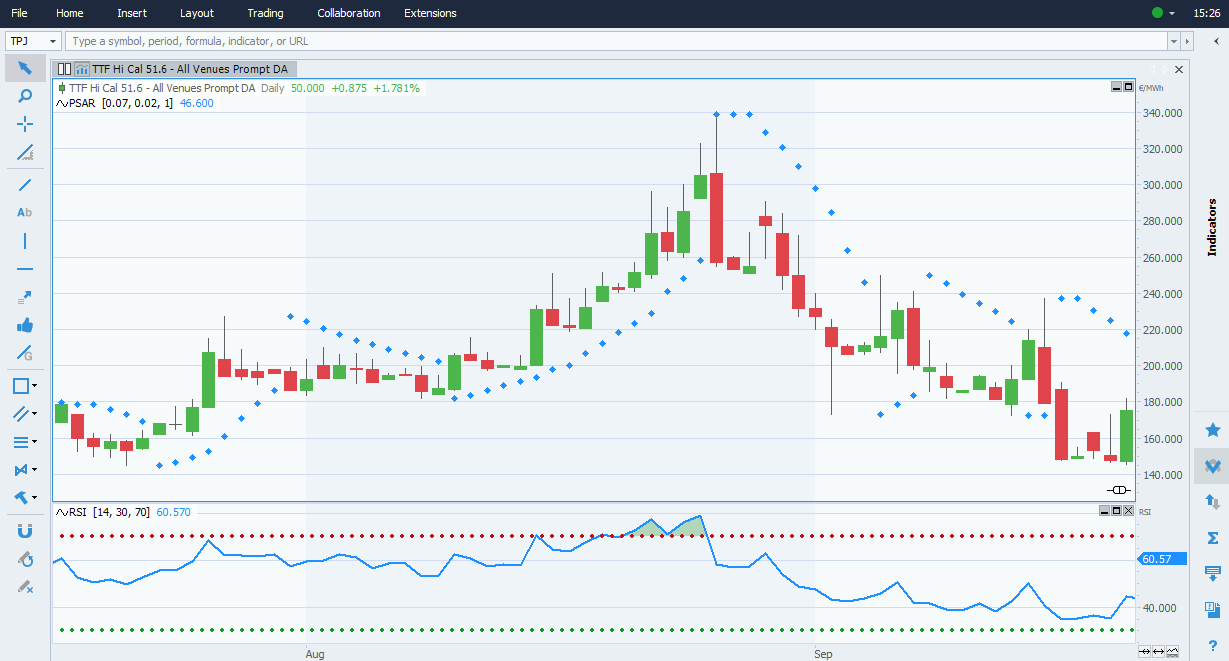
Task: Select the crosshair cursor tool
Action: (x=25, y=124)
